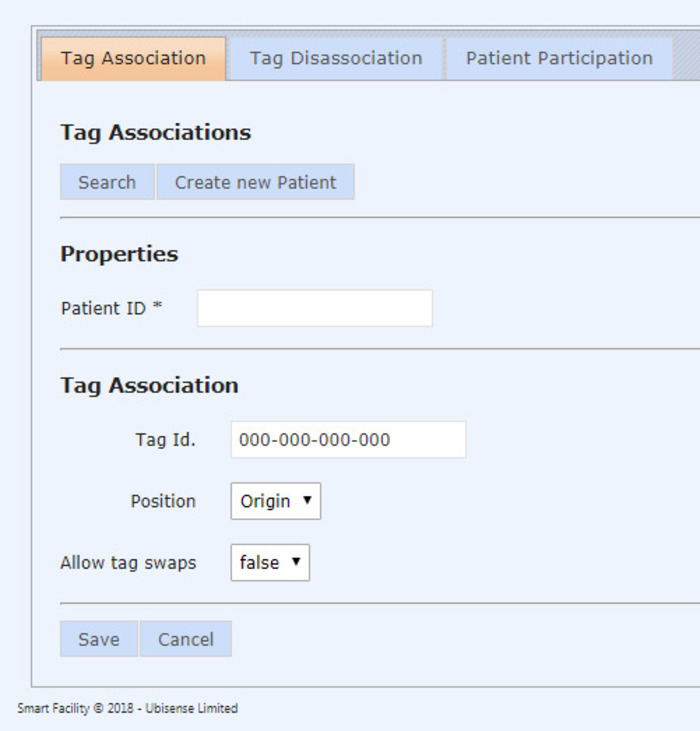Switch to the Tag Association tab

133,58
